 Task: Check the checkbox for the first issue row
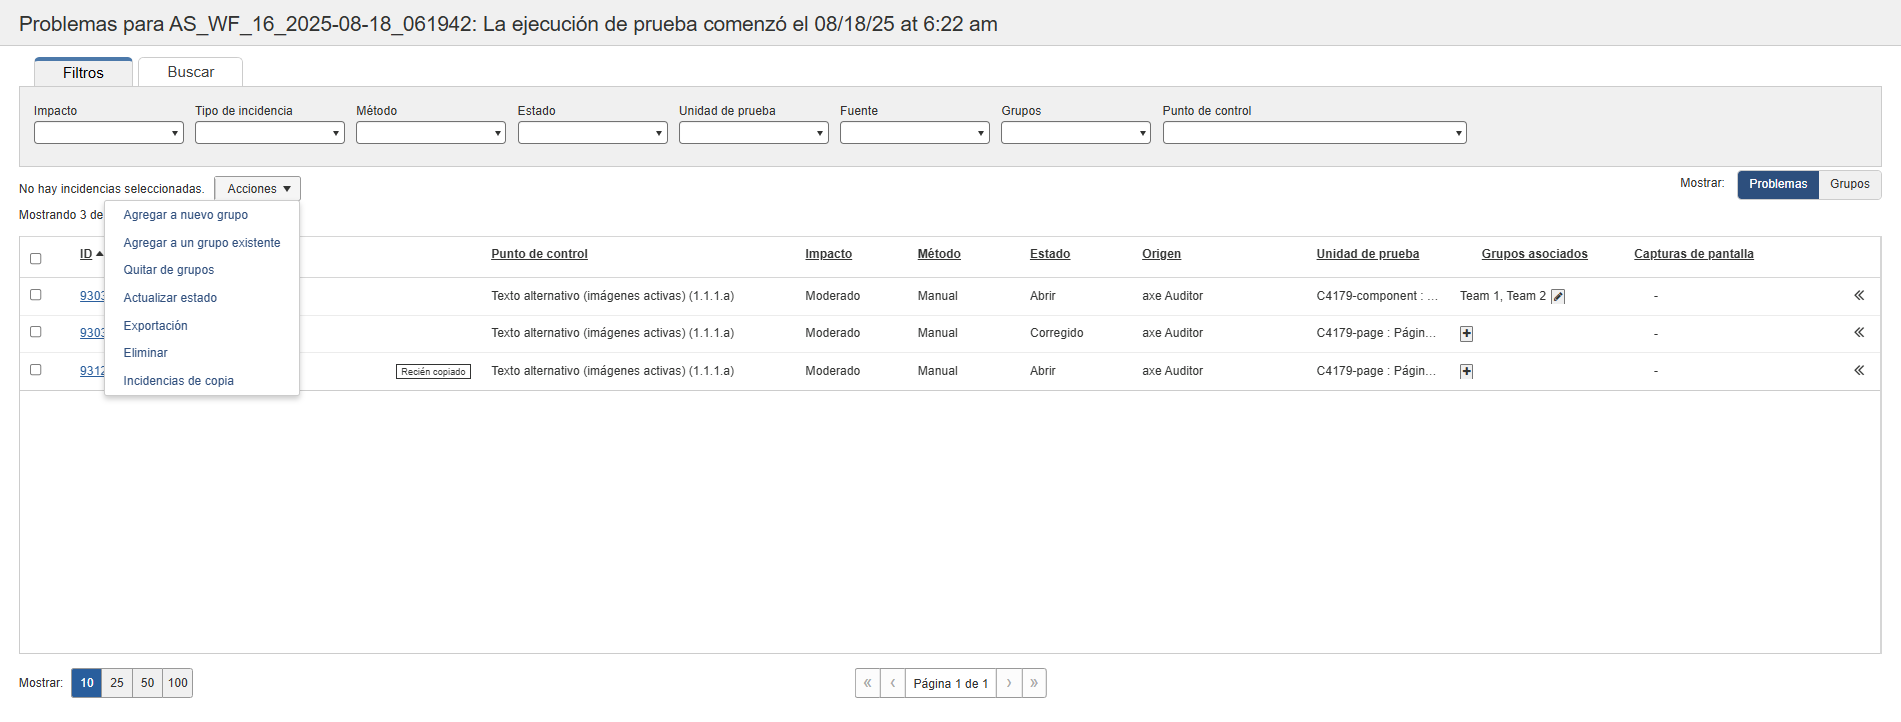[x=36, y=295]
